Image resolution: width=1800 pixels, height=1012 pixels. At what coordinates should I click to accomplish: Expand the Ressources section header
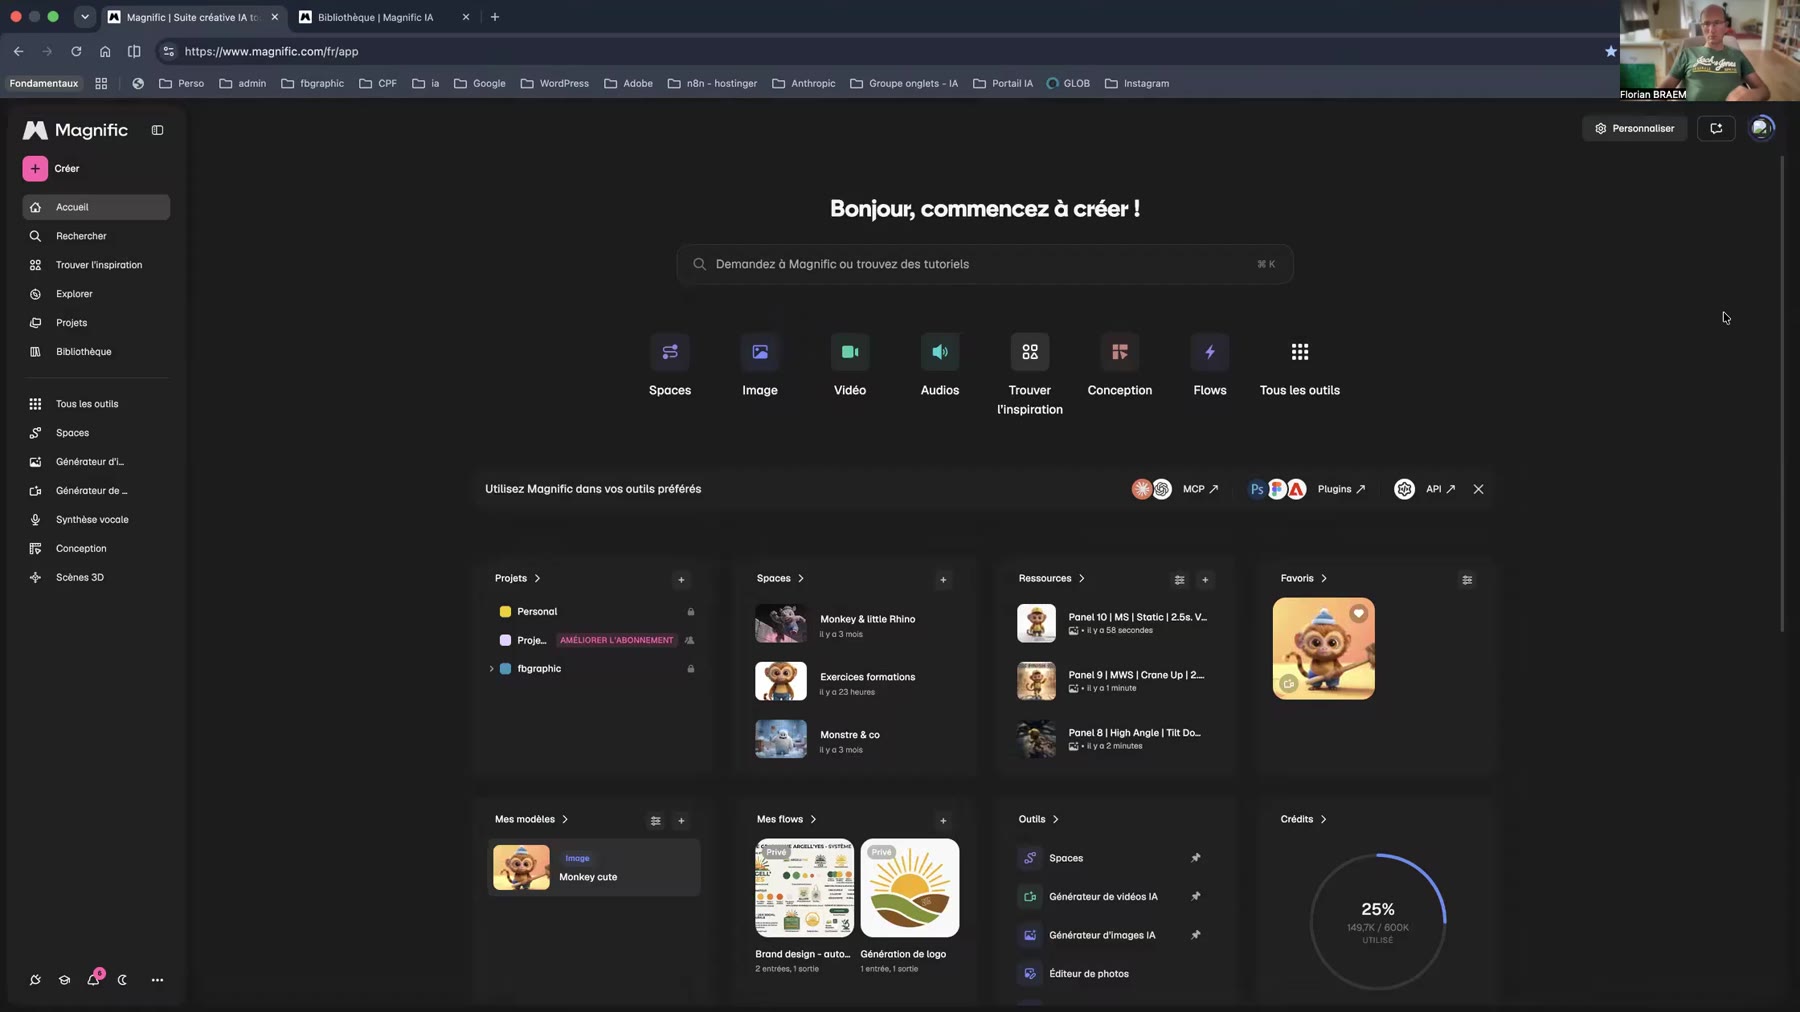[1052, 578]
